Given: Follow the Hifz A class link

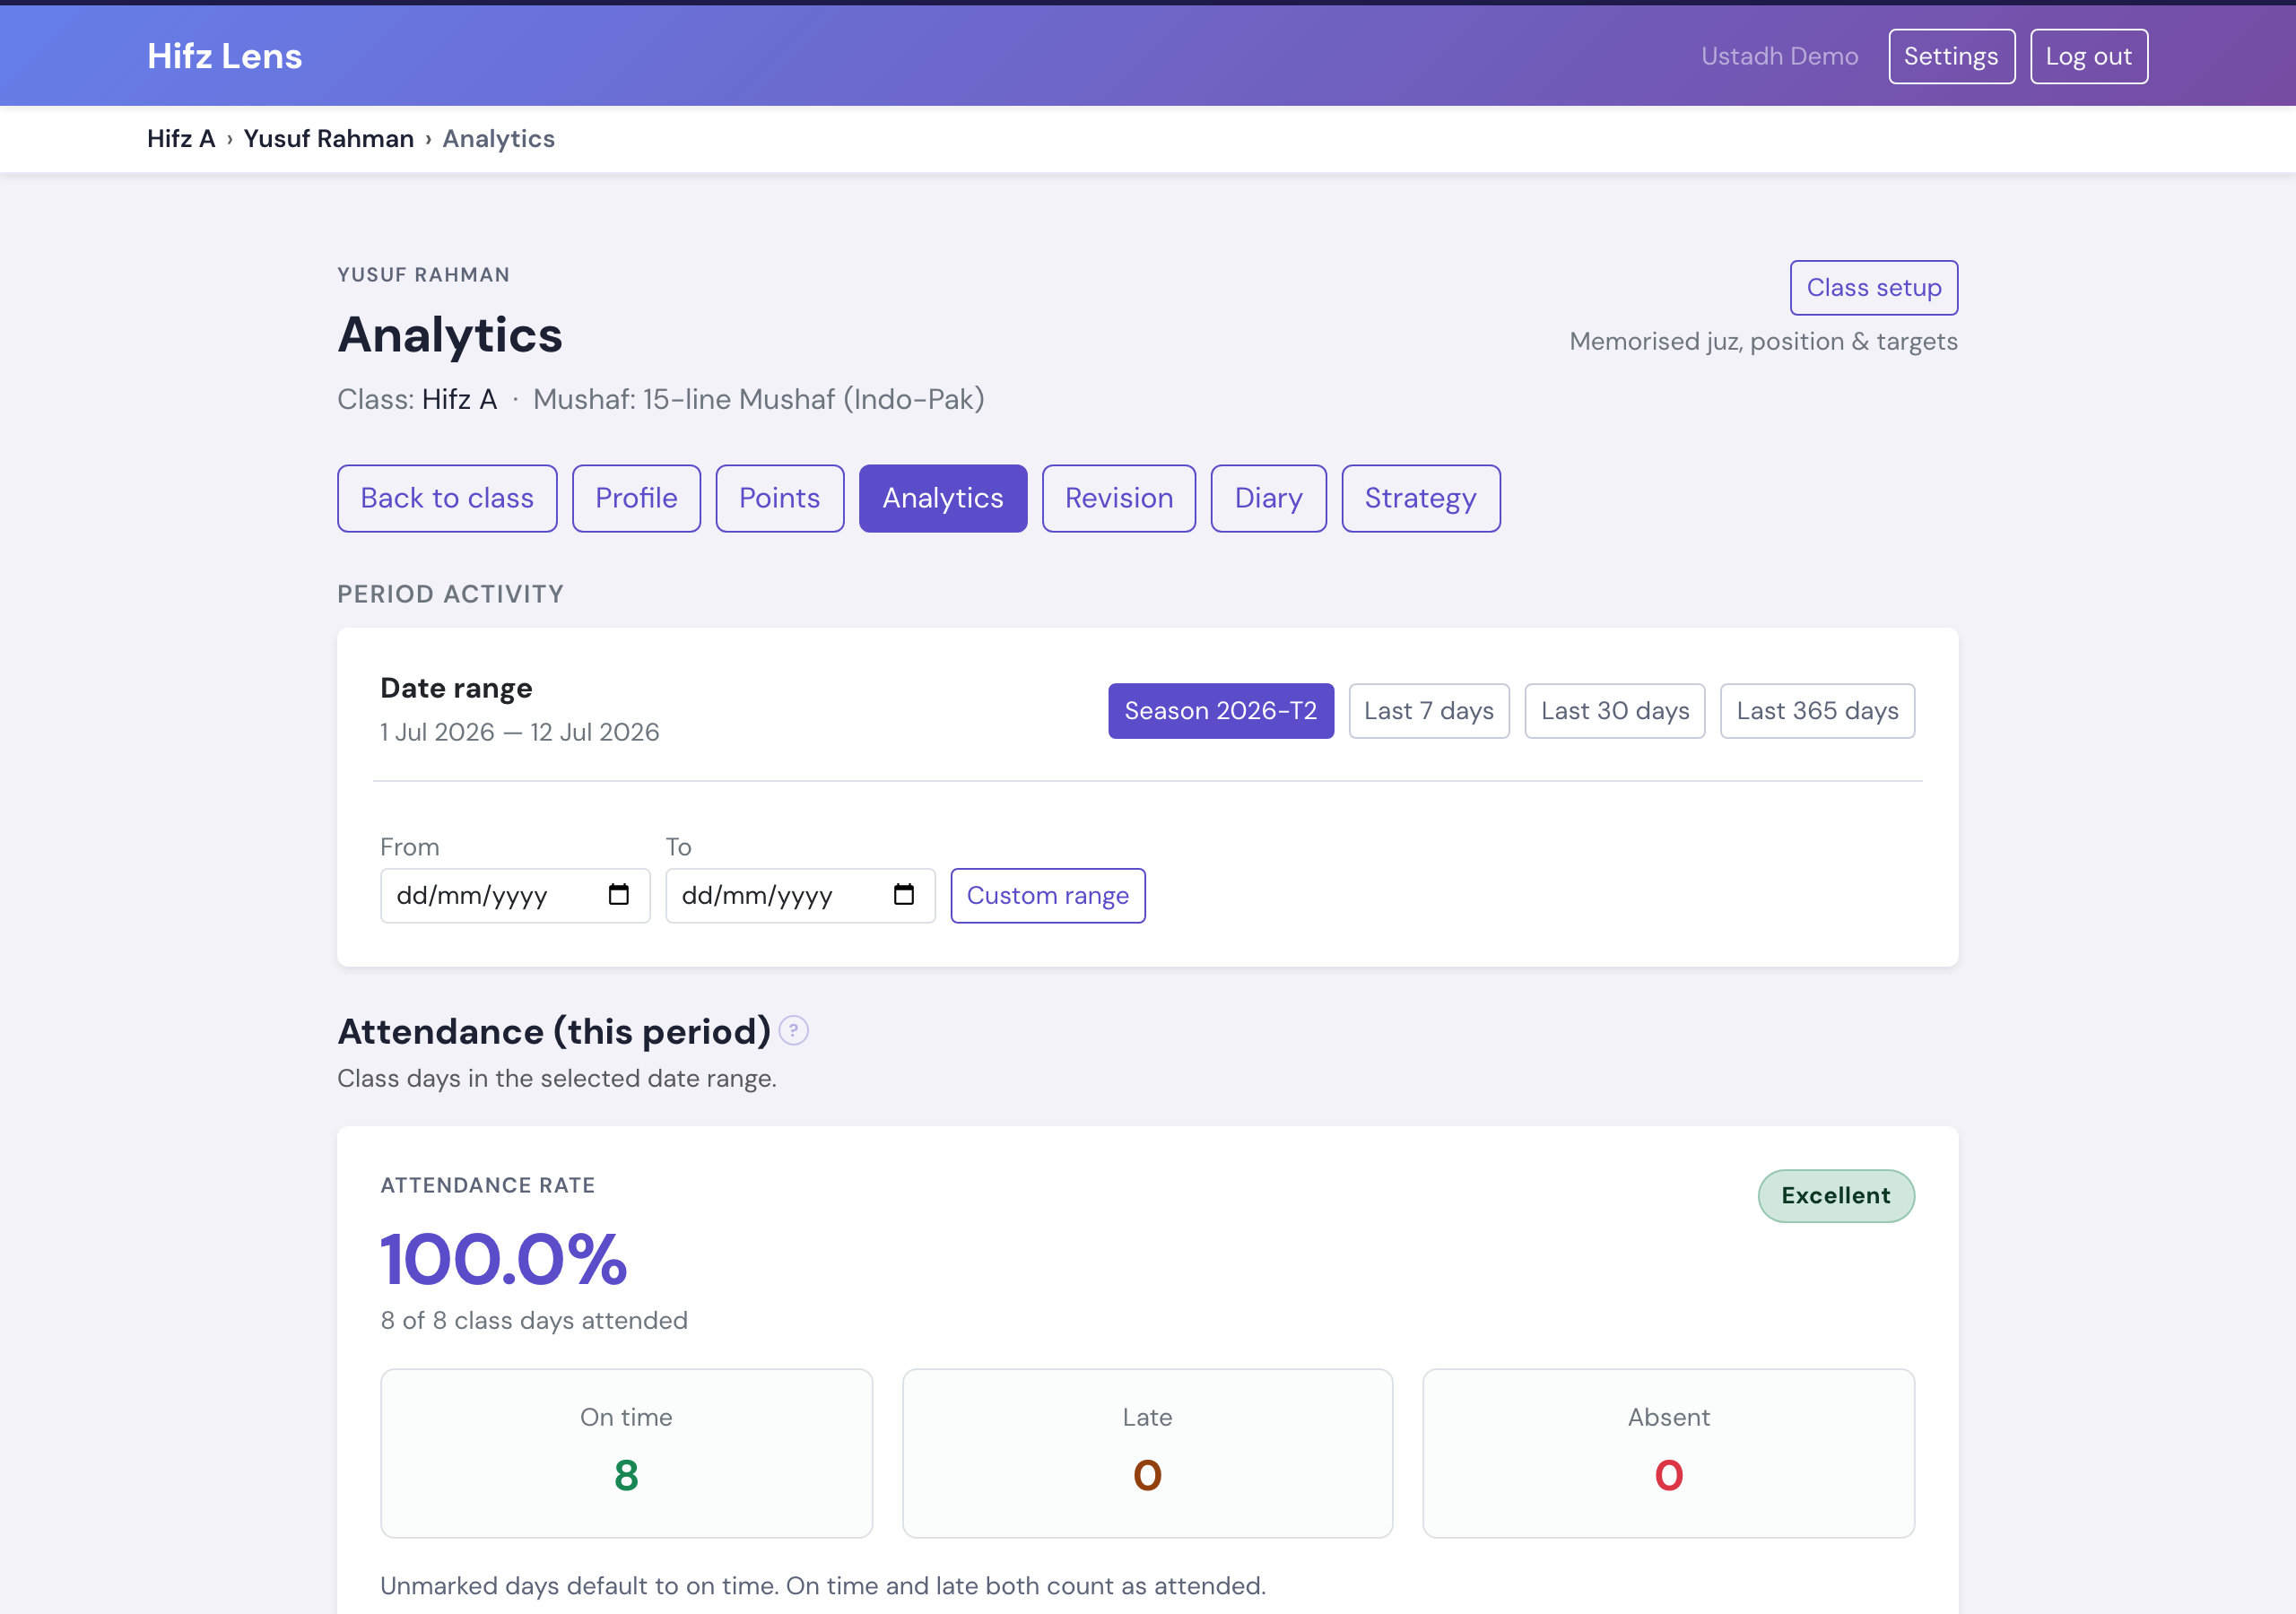Looking at the screenshot, I should [x=459, y=399].
